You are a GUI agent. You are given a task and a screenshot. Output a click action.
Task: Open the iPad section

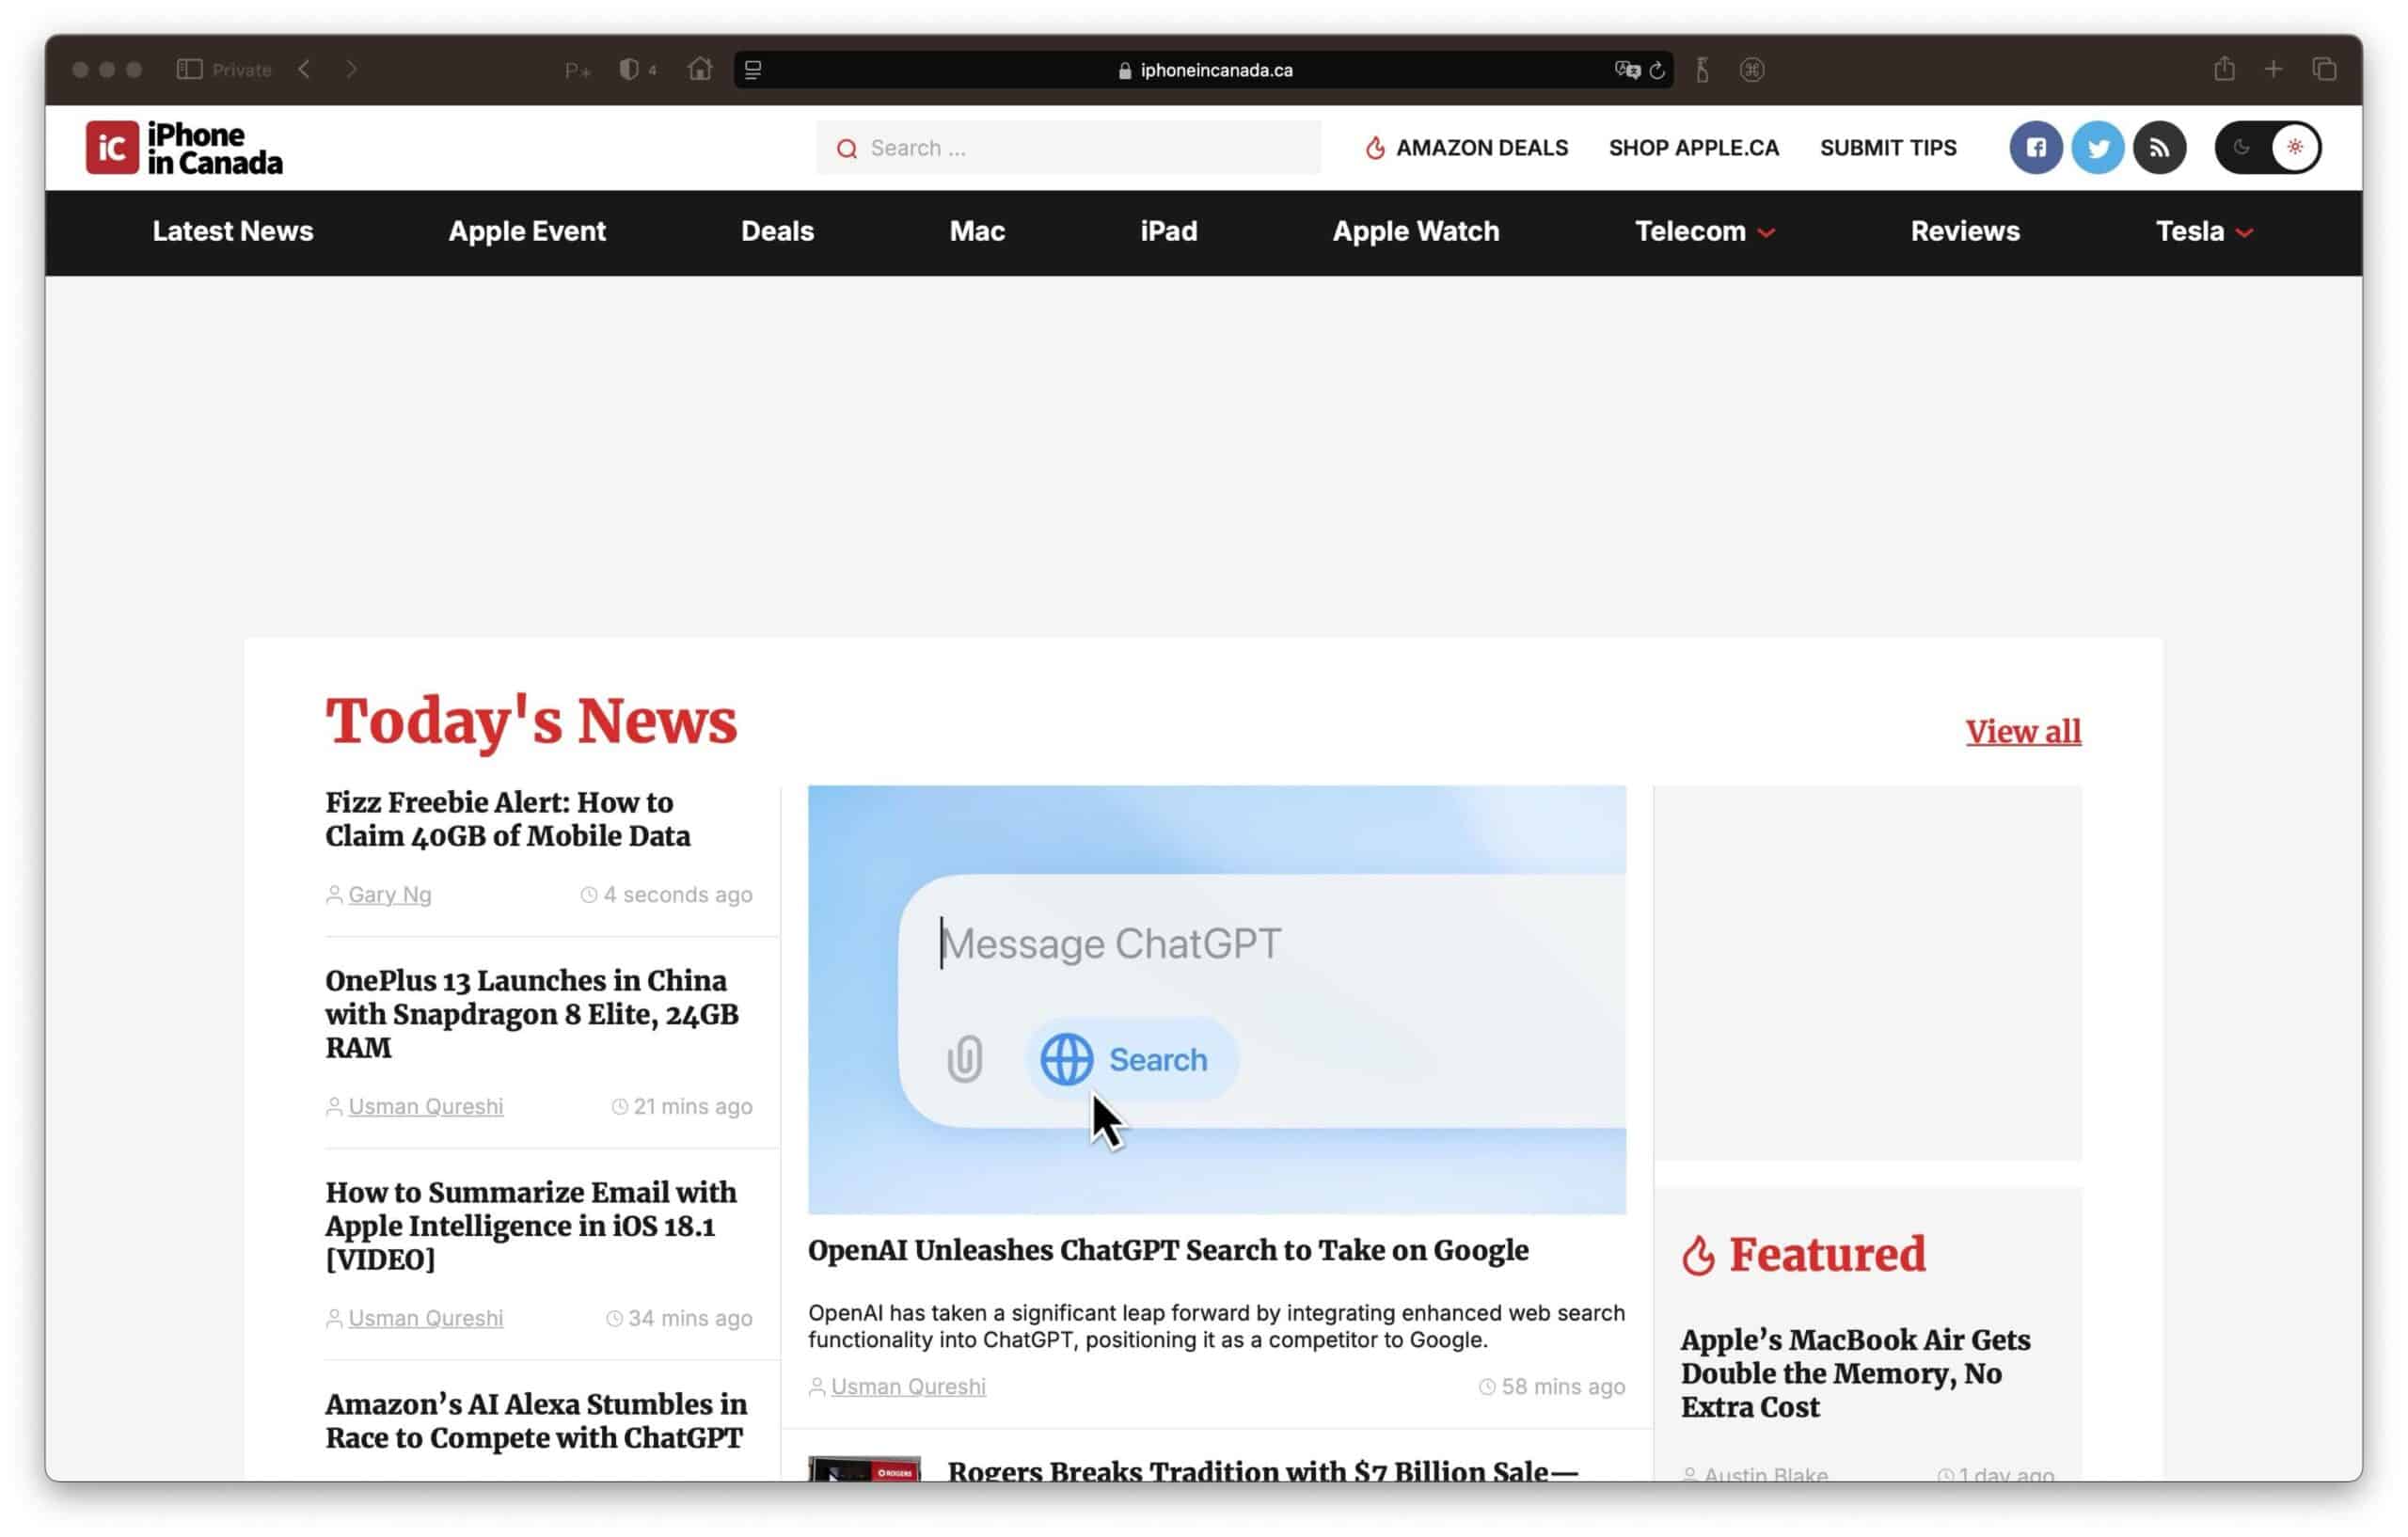coord(1169,232)
